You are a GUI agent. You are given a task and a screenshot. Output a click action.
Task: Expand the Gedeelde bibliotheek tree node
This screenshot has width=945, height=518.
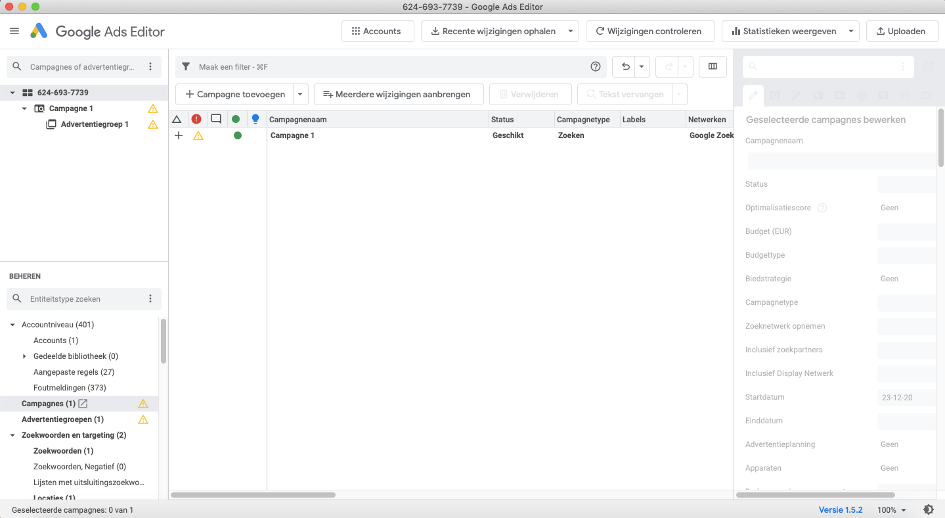pyautogui.click(x=25, y=356)
